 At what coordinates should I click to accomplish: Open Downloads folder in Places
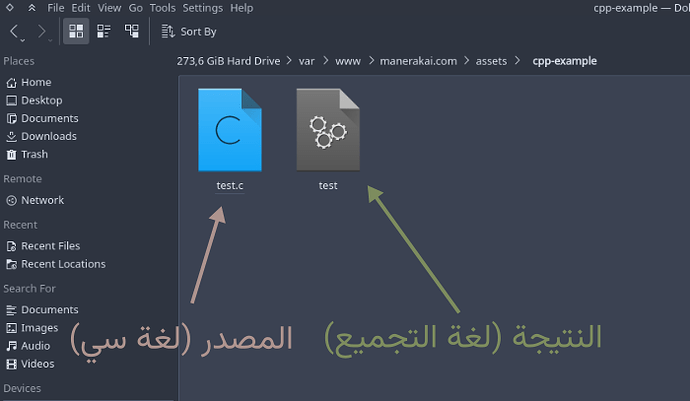click(48, 136)
